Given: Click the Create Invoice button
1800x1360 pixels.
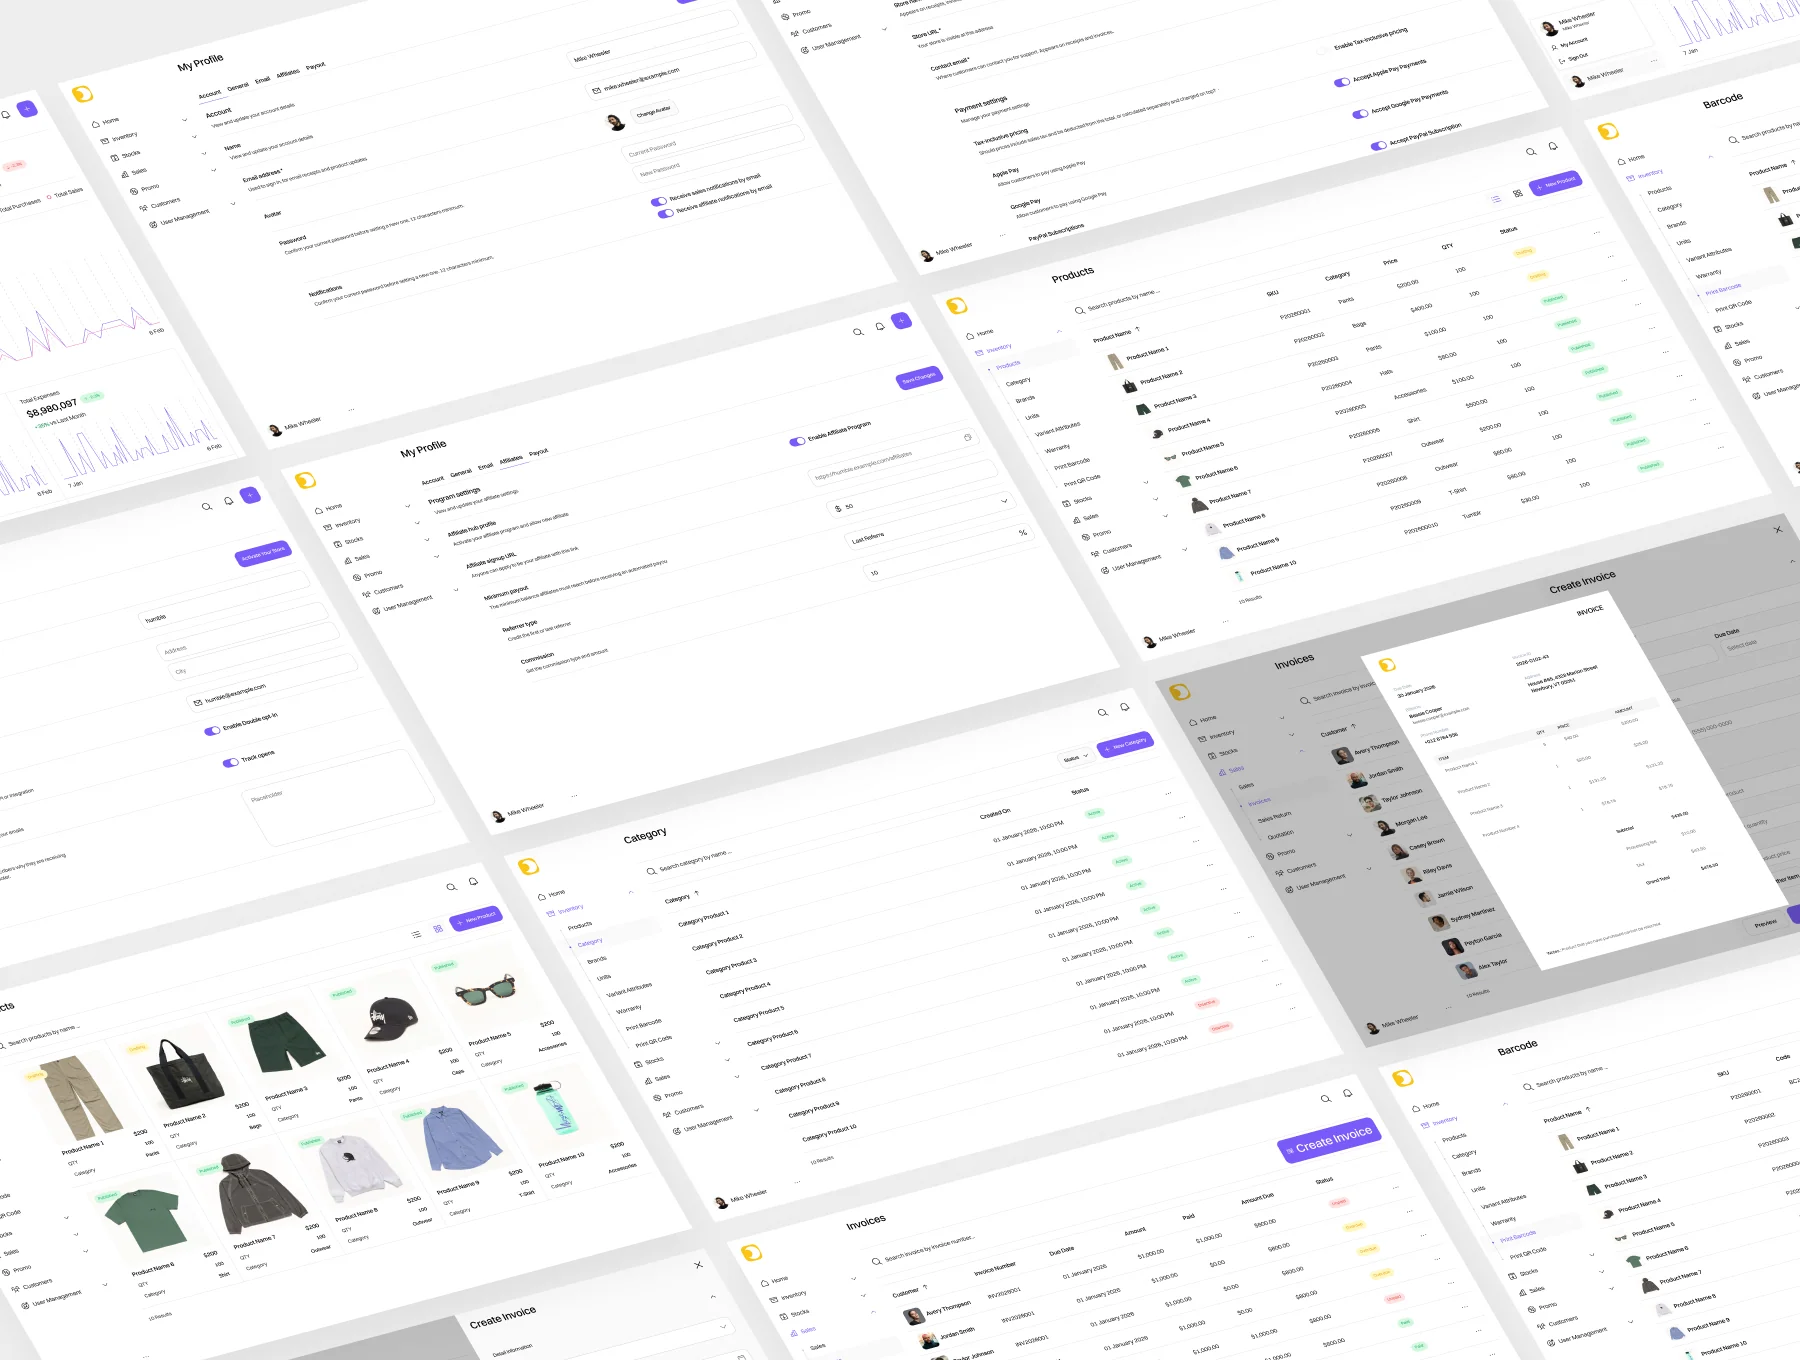Looking at the screenshot, I should [1330, 1139].
